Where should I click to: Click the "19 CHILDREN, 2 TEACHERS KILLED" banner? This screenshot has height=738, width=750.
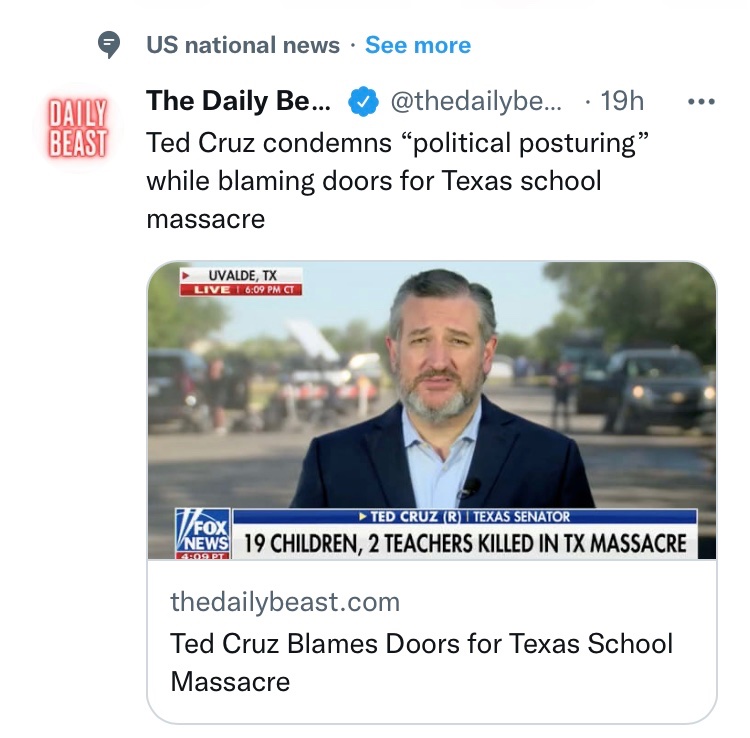pyautogui.click(x=465, y=543)
